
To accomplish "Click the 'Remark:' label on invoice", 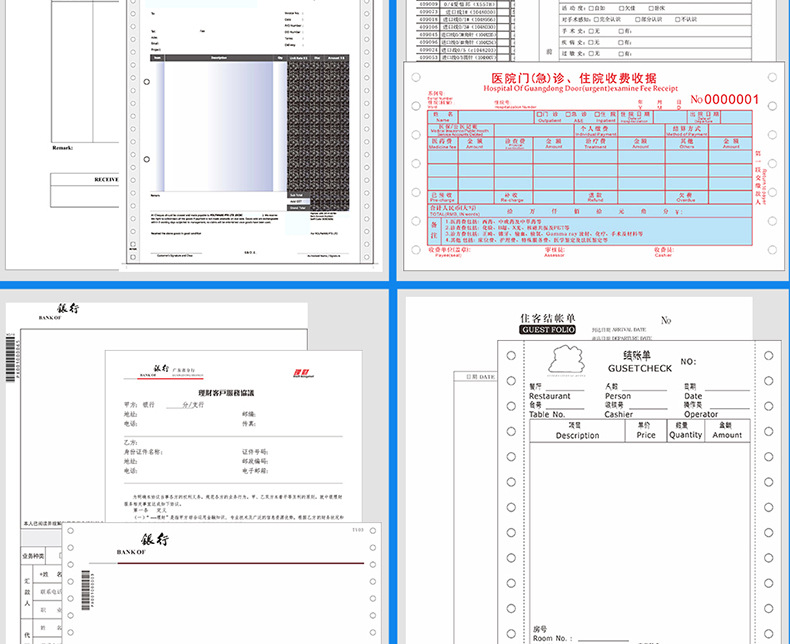I will pyautogui.click(x=62, y=148).
